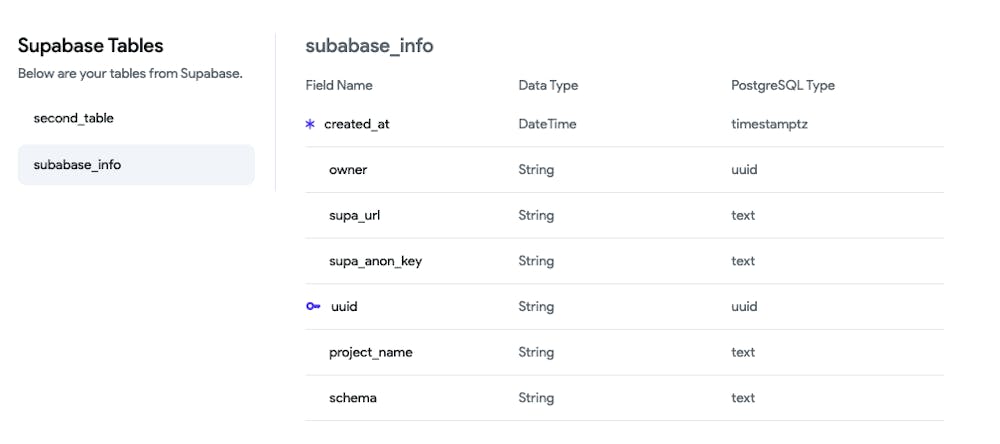Click the key icon beside uuid

pos(313,306)
